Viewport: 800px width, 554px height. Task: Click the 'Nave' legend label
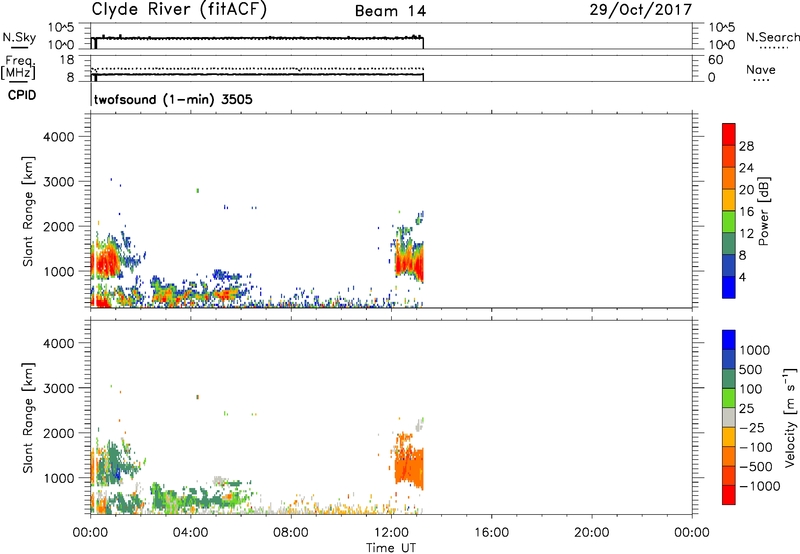click(x=761, y=69)
